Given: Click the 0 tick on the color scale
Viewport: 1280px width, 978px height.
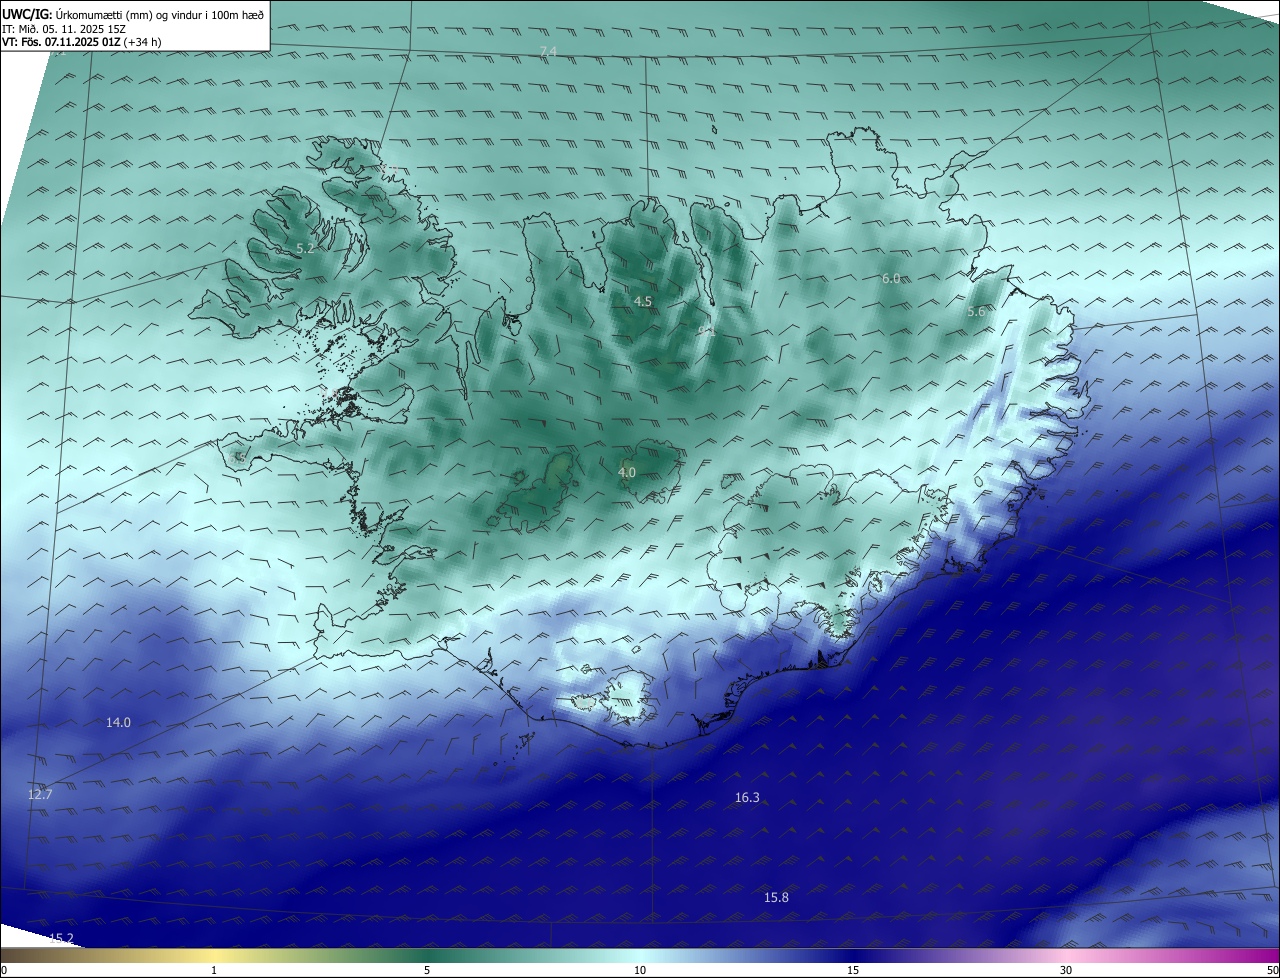Looking at the screenshot, I should 4,970.
